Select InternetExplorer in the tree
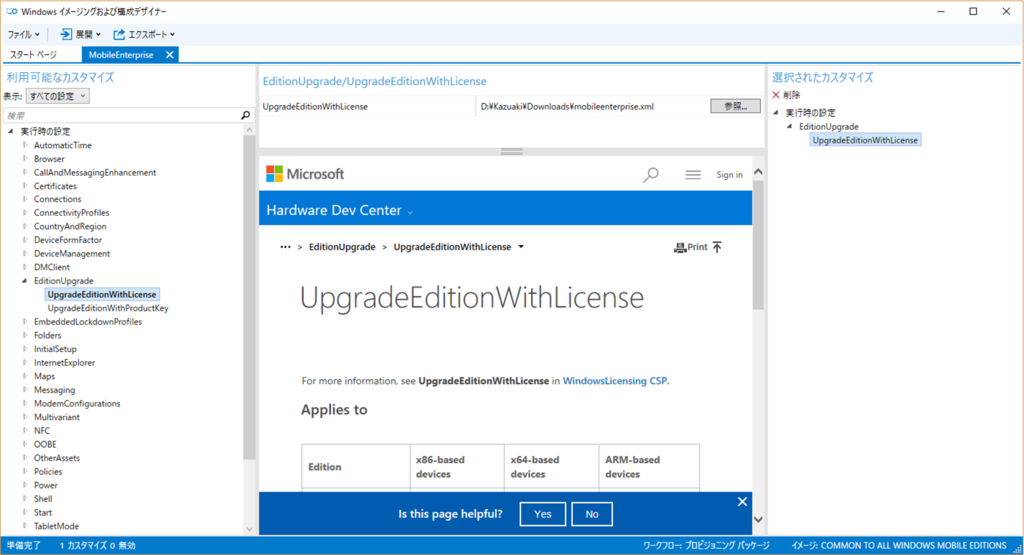The width and height of the screenshot is (1024, 555). click(x=64, y=362)
